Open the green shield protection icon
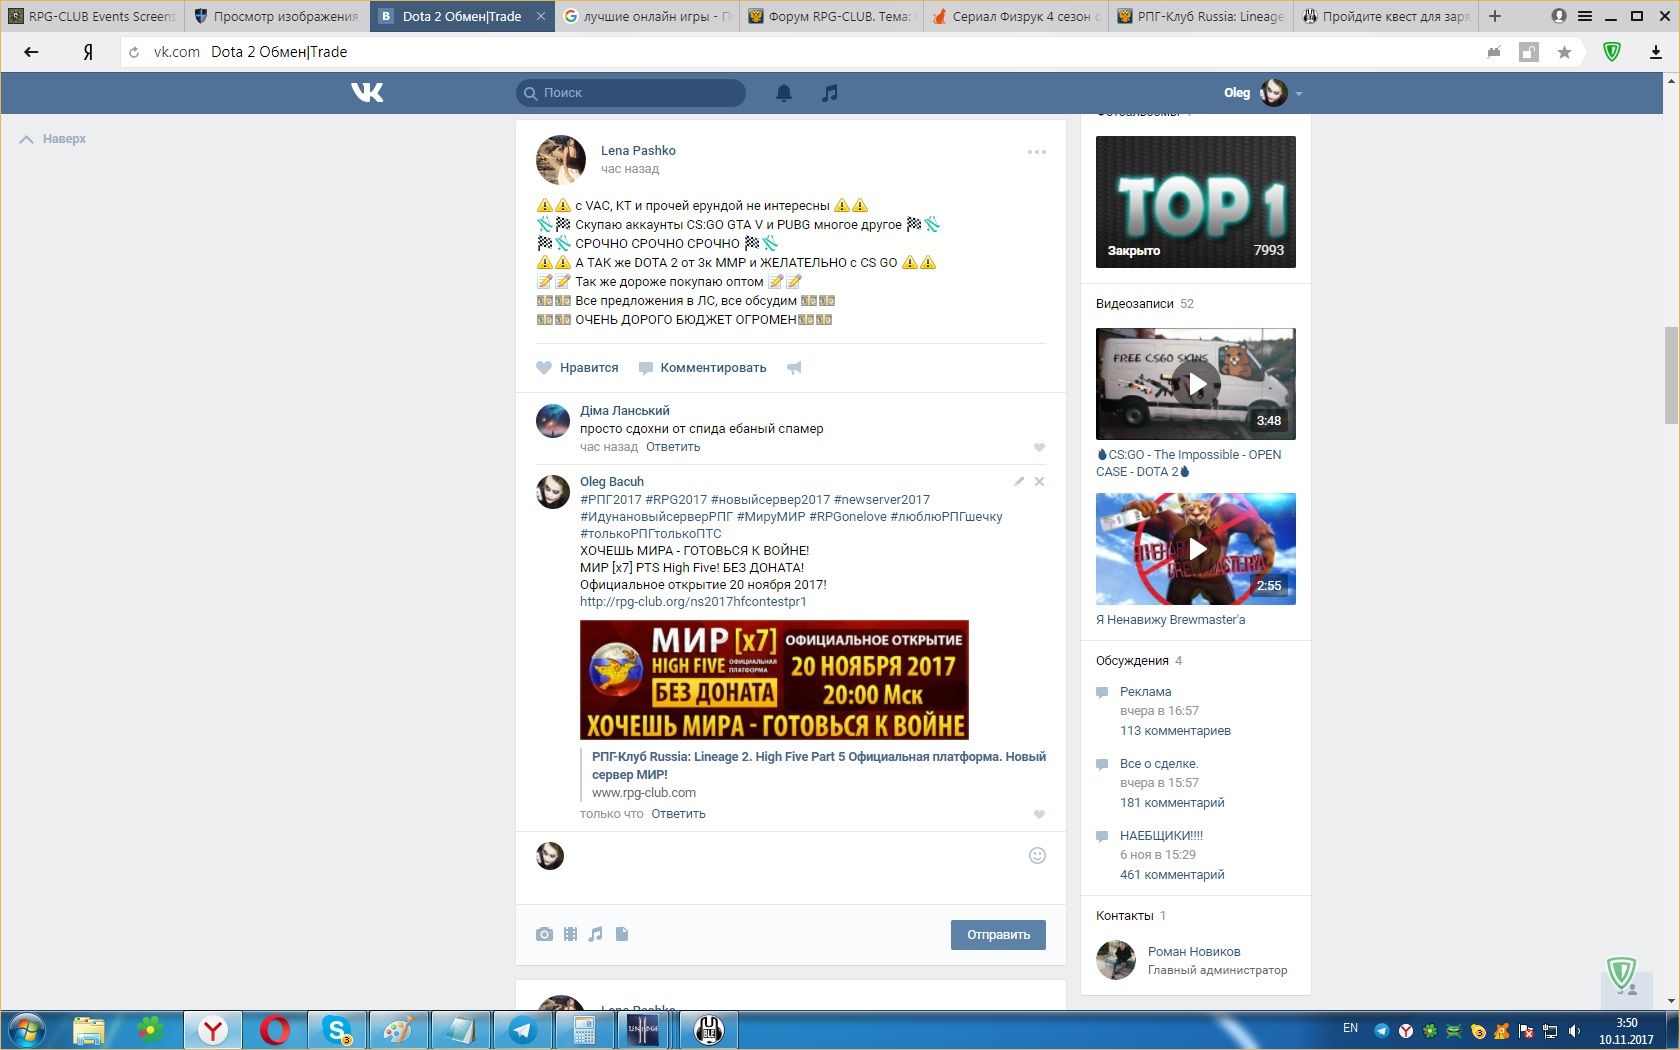This screenshot has height=1050, width=1680. pos(1612,52)
